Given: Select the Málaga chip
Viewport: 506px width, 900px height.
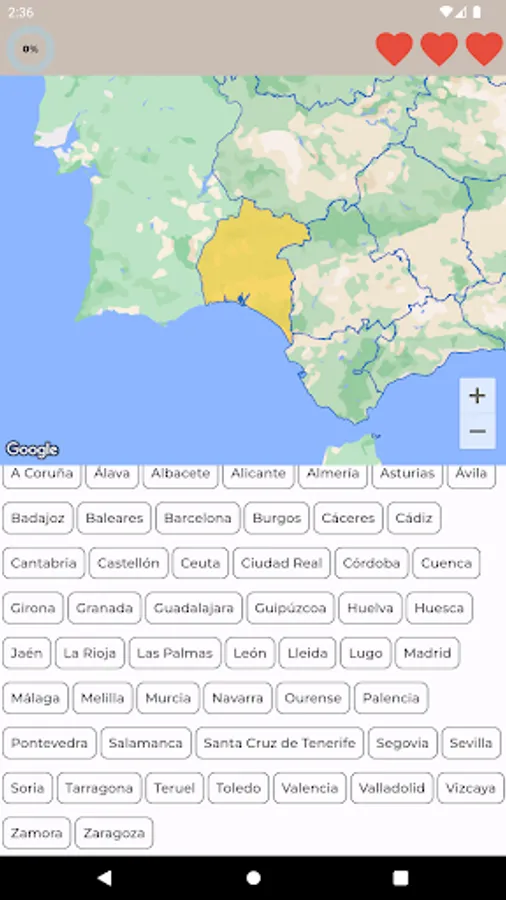Looking at the screenshot, I should pyautogui.click(x=35, y=699).
